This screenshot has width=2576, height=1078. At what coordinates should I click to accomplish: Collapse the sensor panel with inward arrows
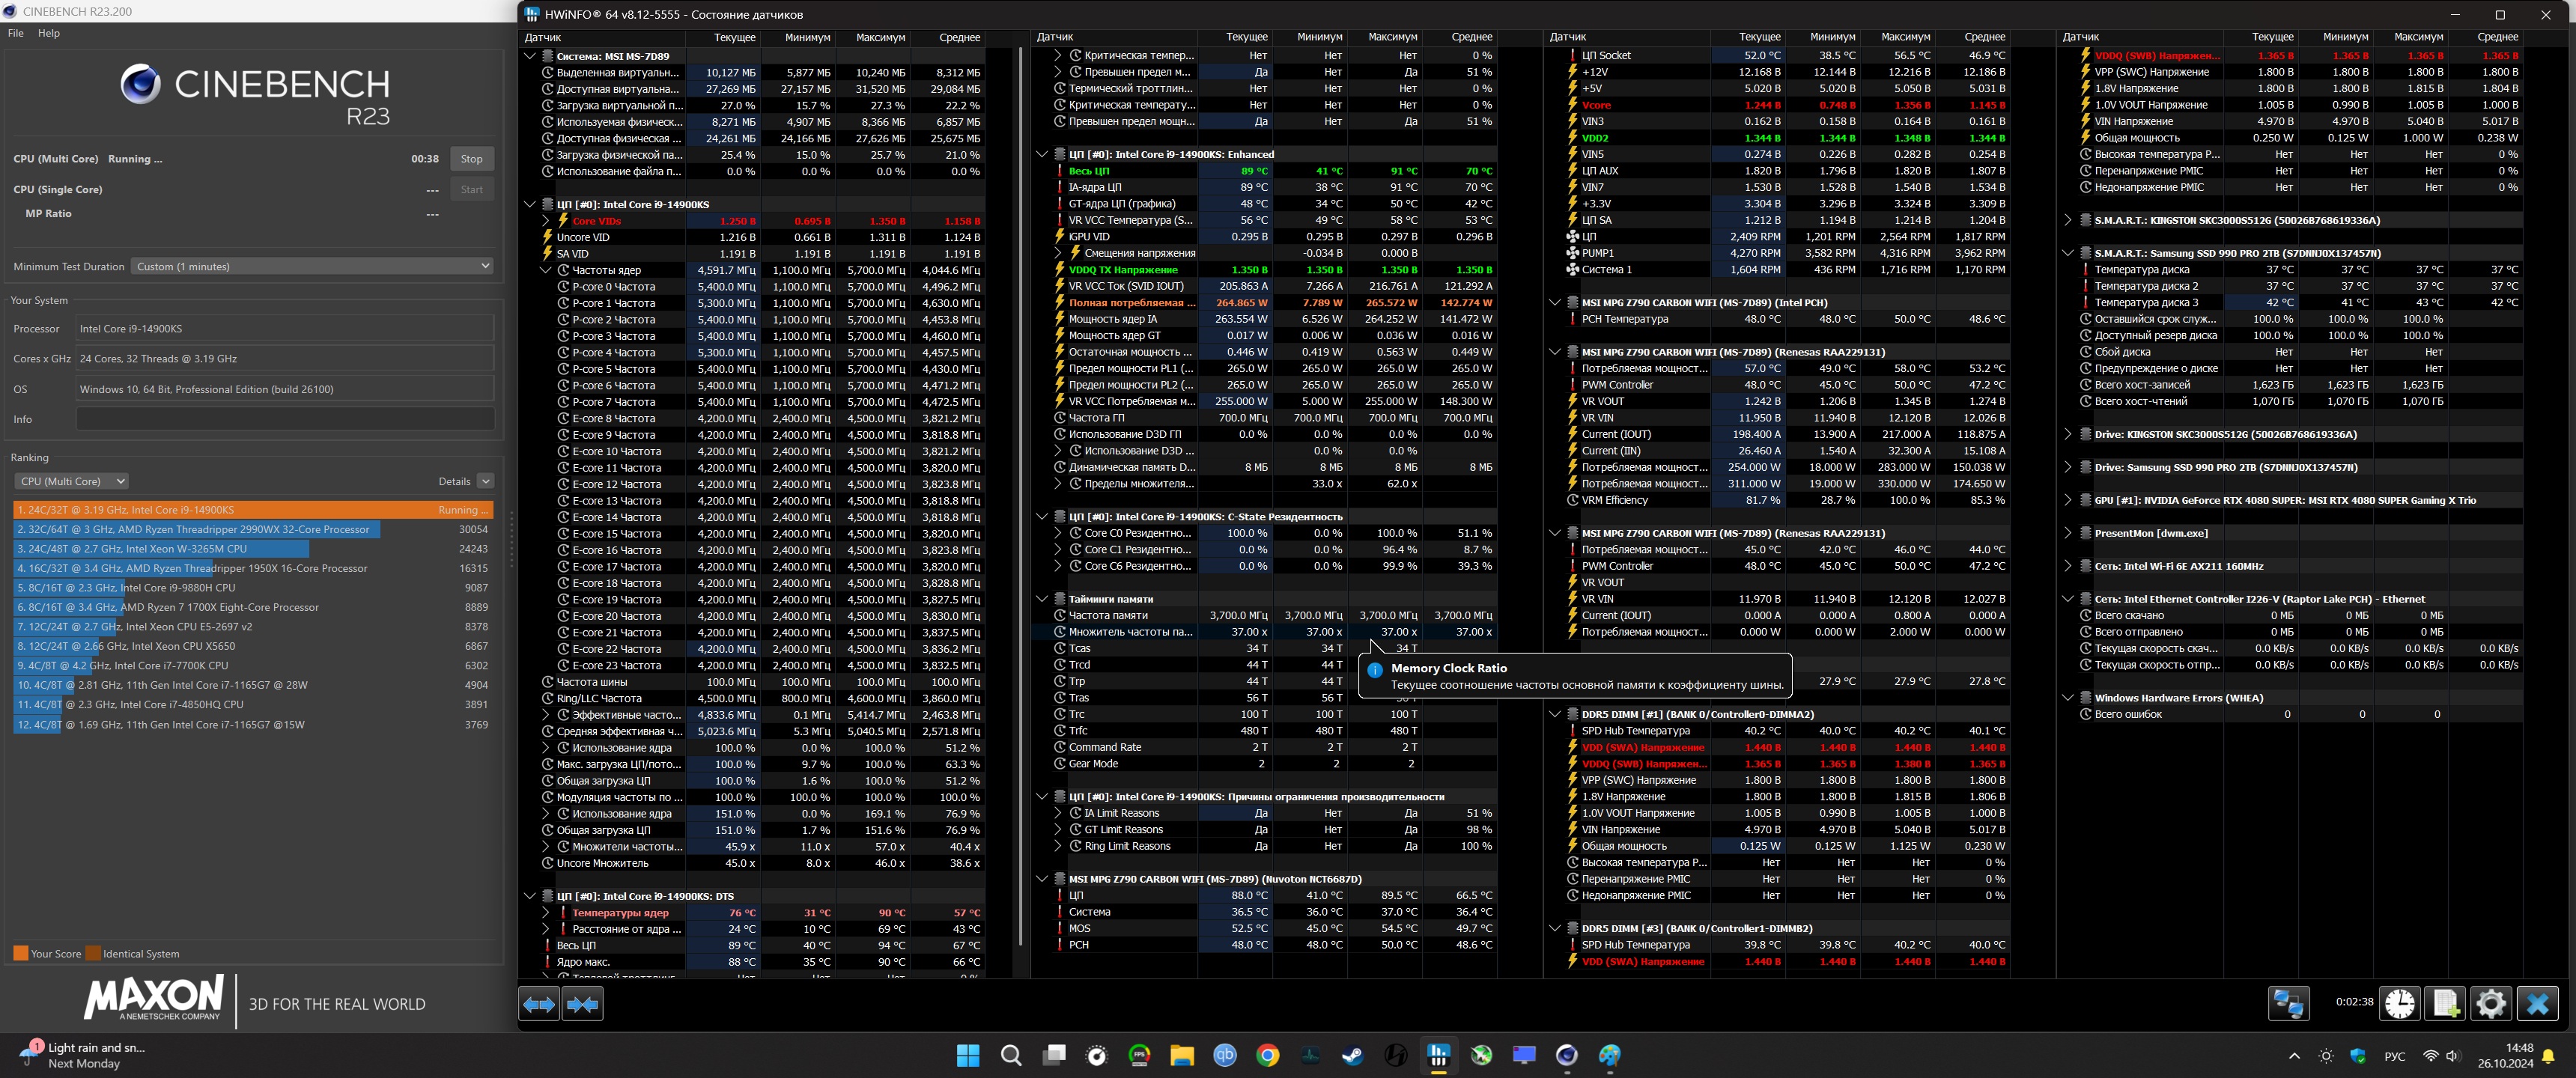[582, 1003]
